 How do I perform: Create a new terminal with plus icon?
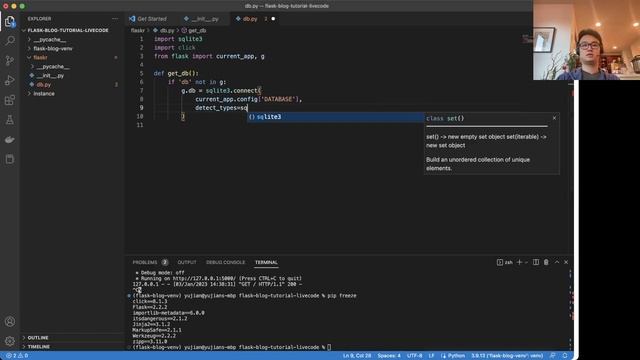click(519, 262)
